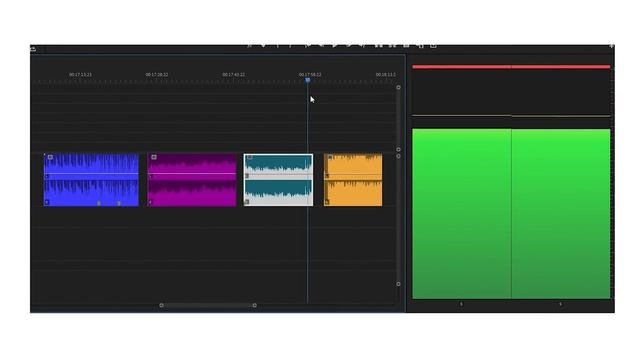Image resolution: width=640 pixels, height=360 pixels.
Task: Click the fx badge on the orange clip
Action: 330,158
